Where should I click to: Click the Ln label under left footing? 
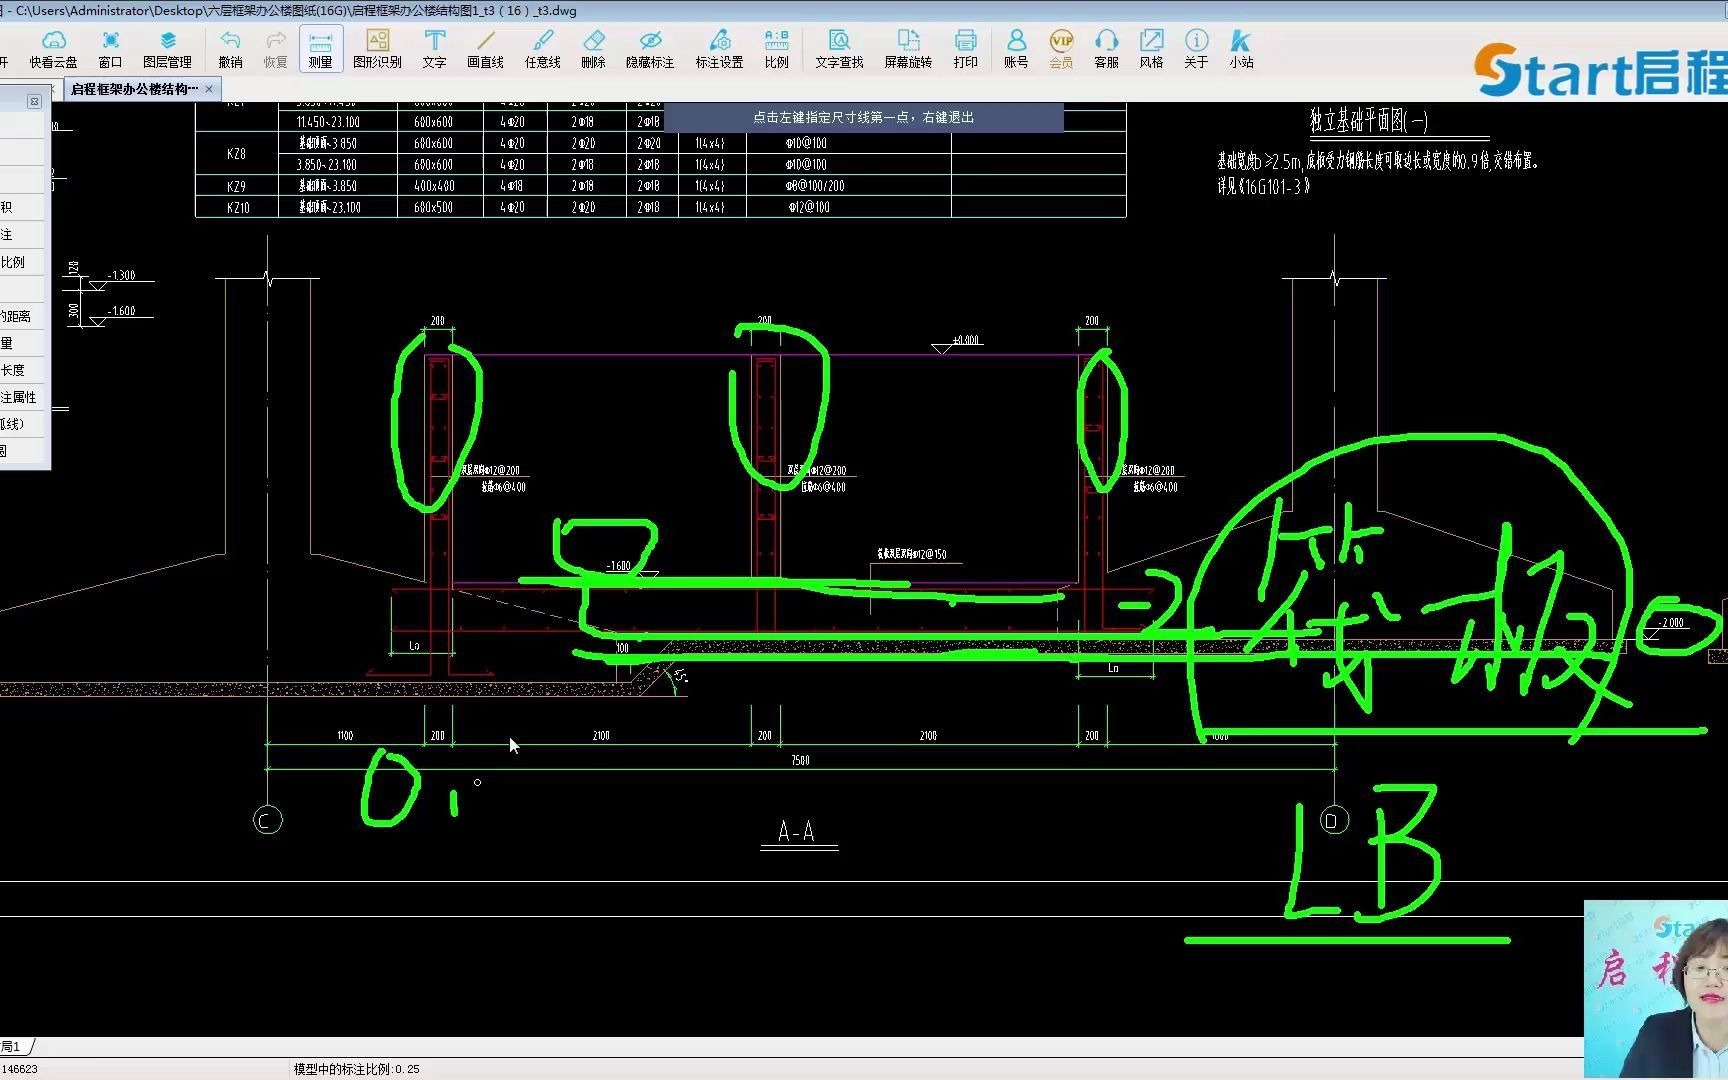click(414, 646)
